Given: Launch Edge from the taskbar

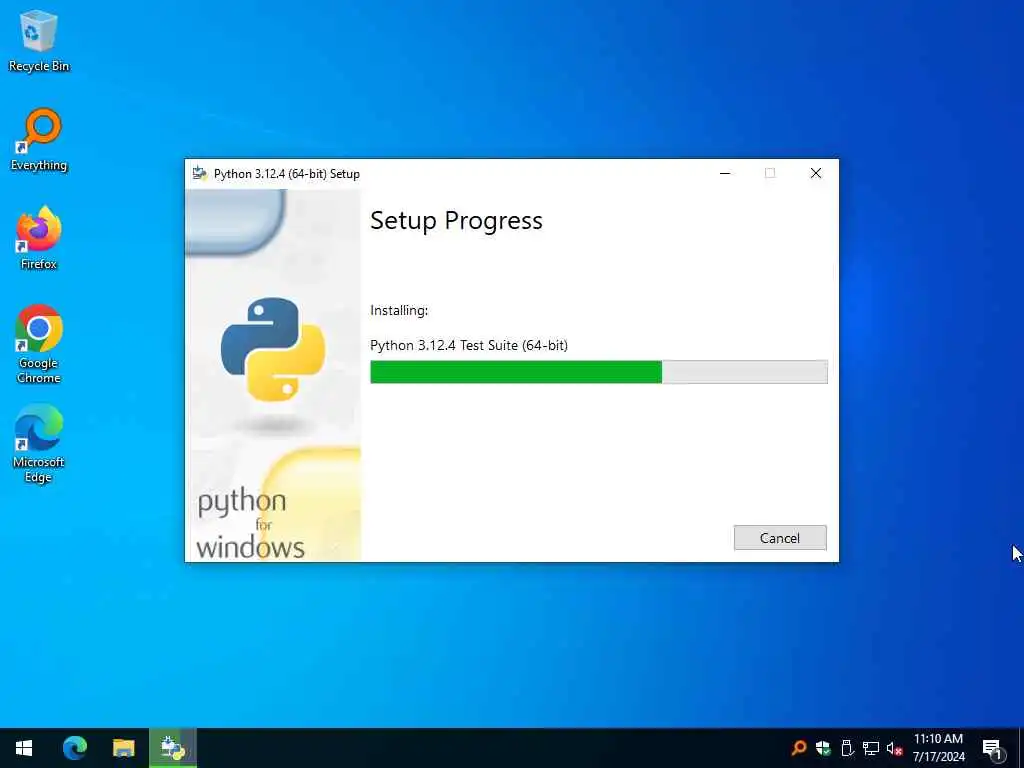Looking at the screenshot, I should tap(74, 748).
